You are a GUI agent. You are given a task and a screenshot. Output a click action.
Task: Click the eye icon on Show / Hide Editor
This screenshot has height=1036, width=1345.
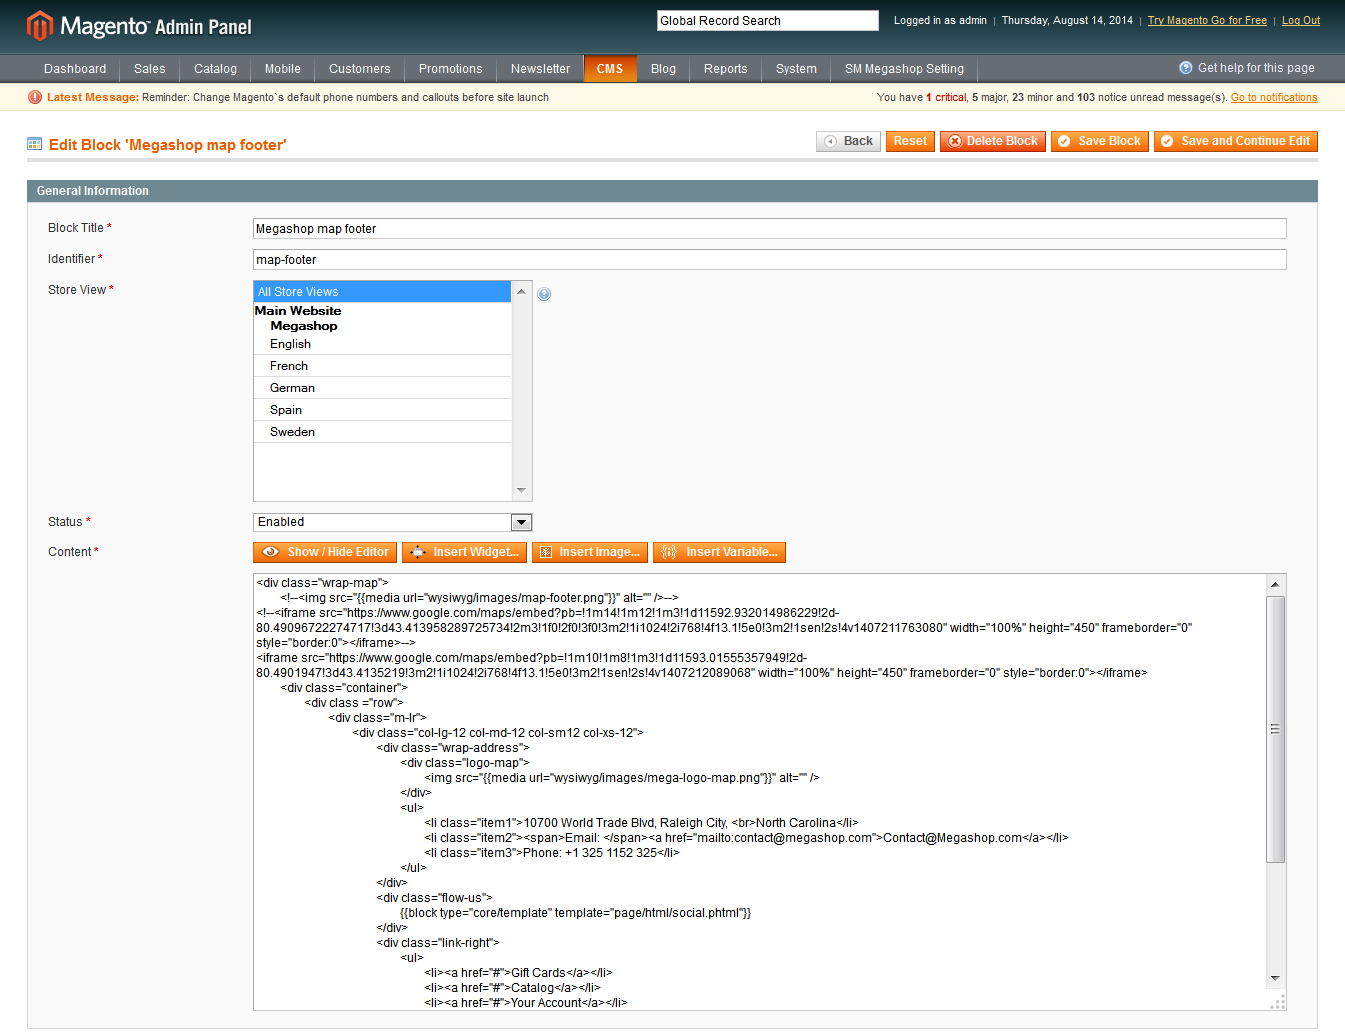point(270,552)
